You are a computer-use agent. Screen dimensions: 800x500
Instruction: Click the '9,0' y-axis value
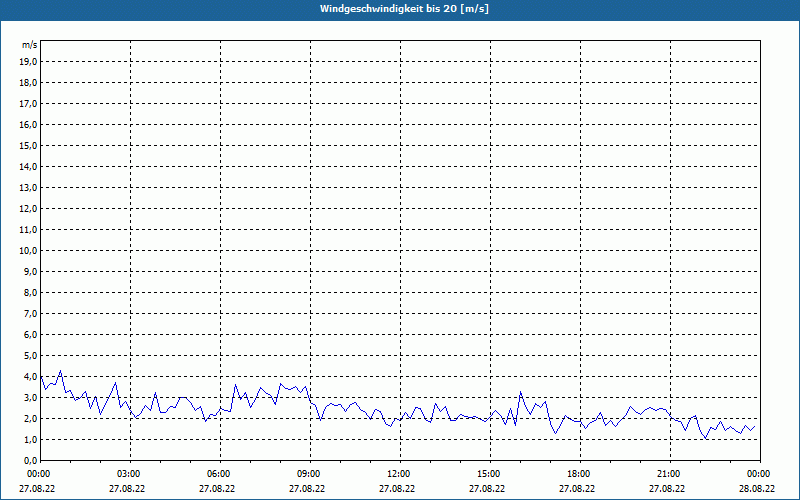click(30, 271)
